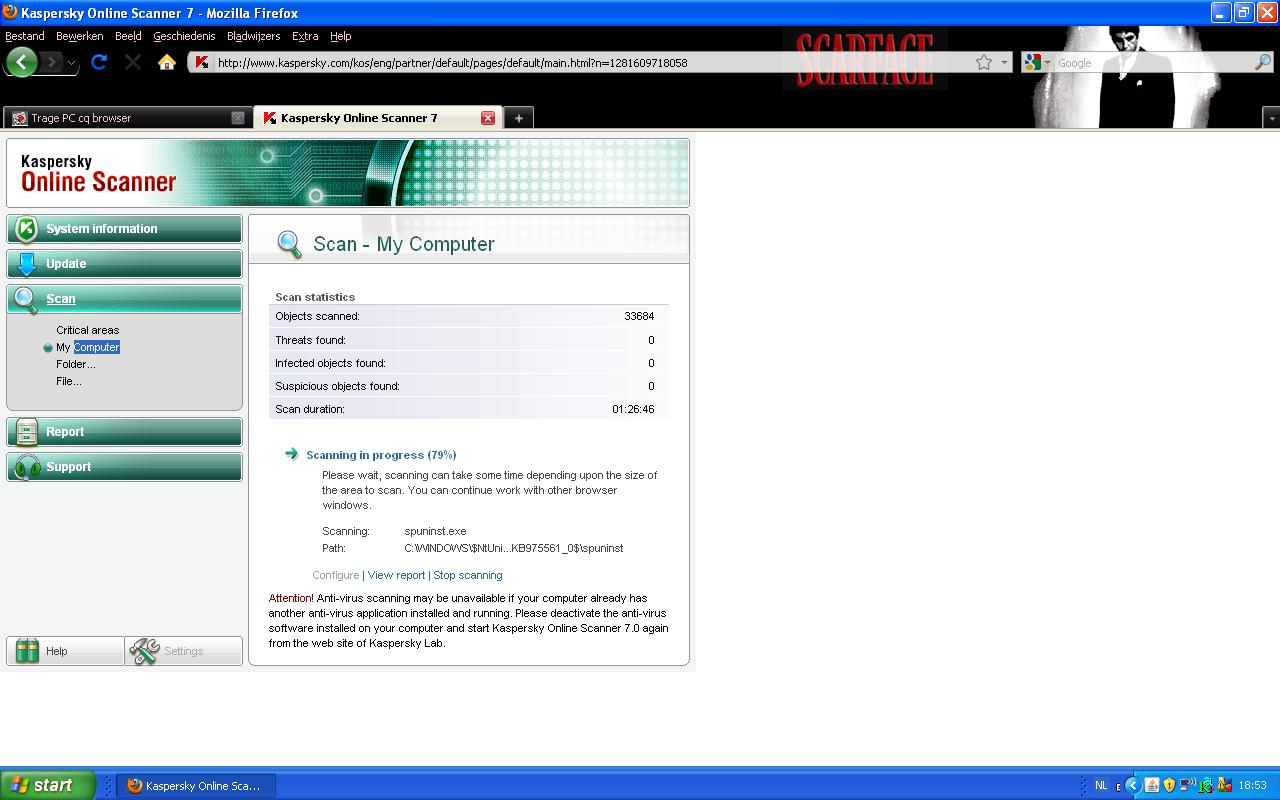This screenshot has height=800, width=1280.
Task: Open the Support section
Action: click(x=124, y=467)
